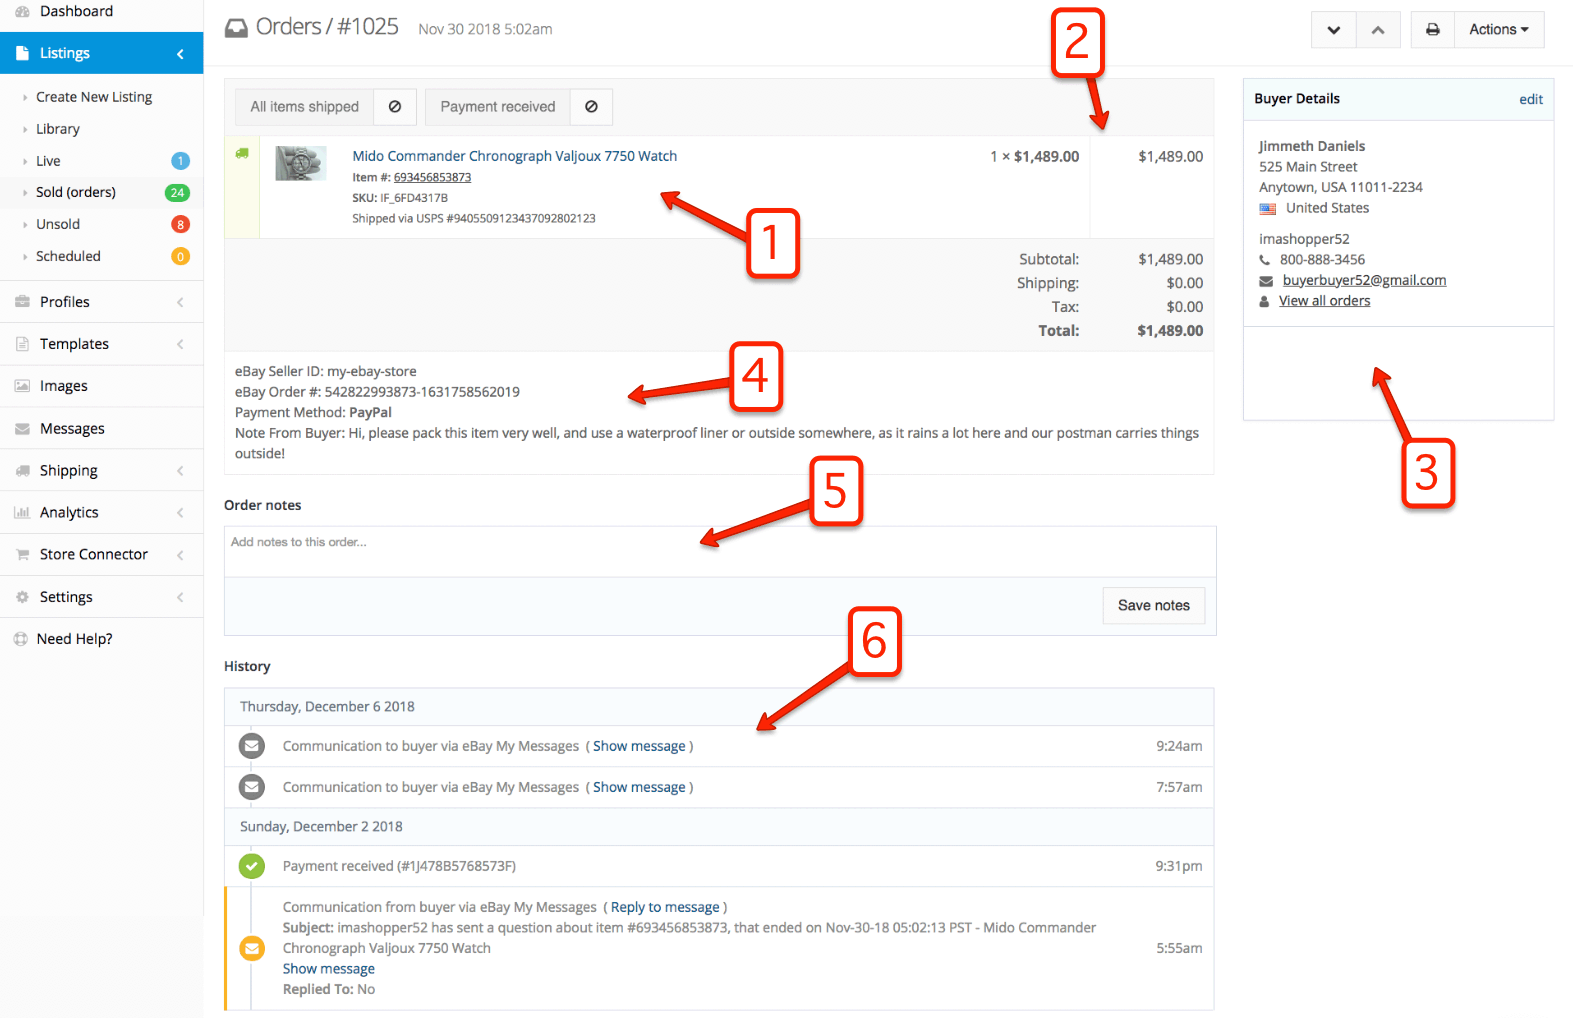Click the Add notes text field

pyautogui.click(x=719, y=551)
